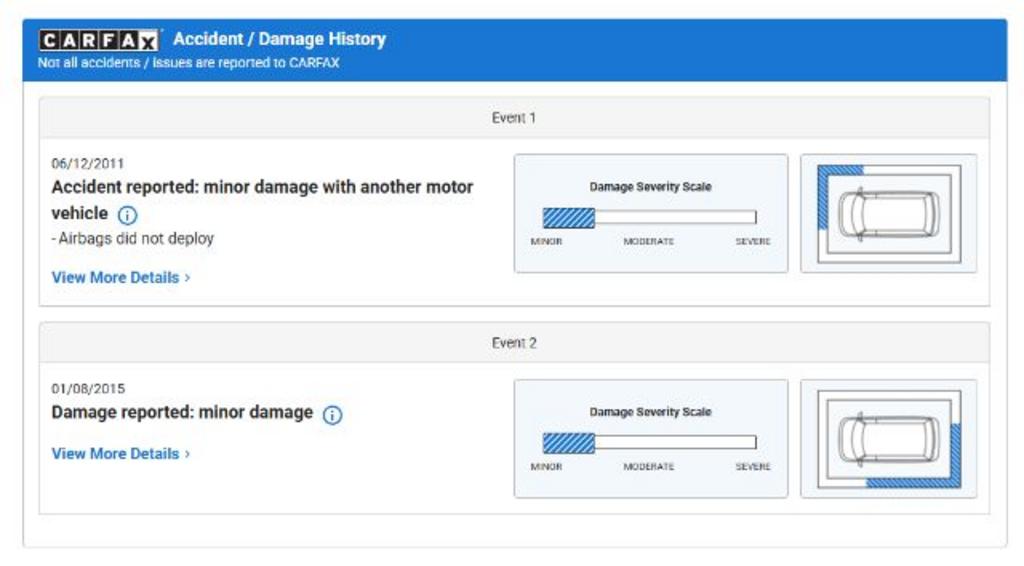The width and height of the screenshot is (1024, 566).
Task: Click the Event 1 section header
Action: pyautogui.click(x=514, y=118)
